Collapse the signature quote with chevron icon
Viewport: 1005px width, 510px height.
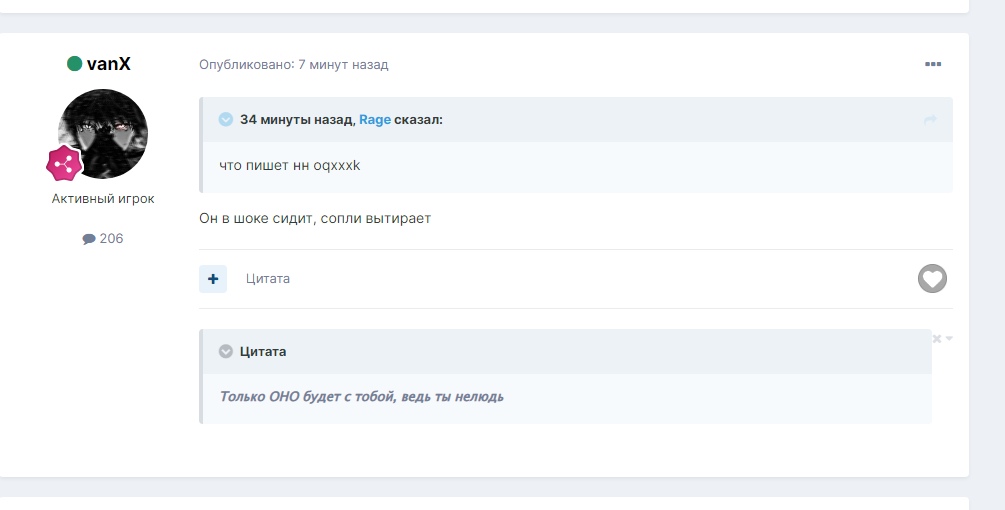coord(226,352)
